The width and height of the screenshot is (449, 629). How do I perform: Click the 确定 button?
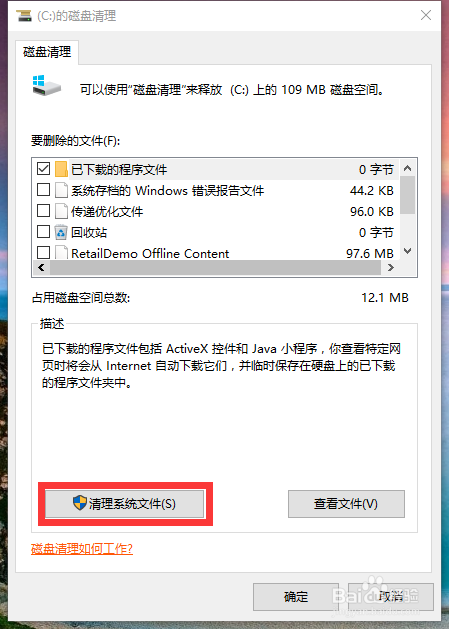tap(296, 597)
